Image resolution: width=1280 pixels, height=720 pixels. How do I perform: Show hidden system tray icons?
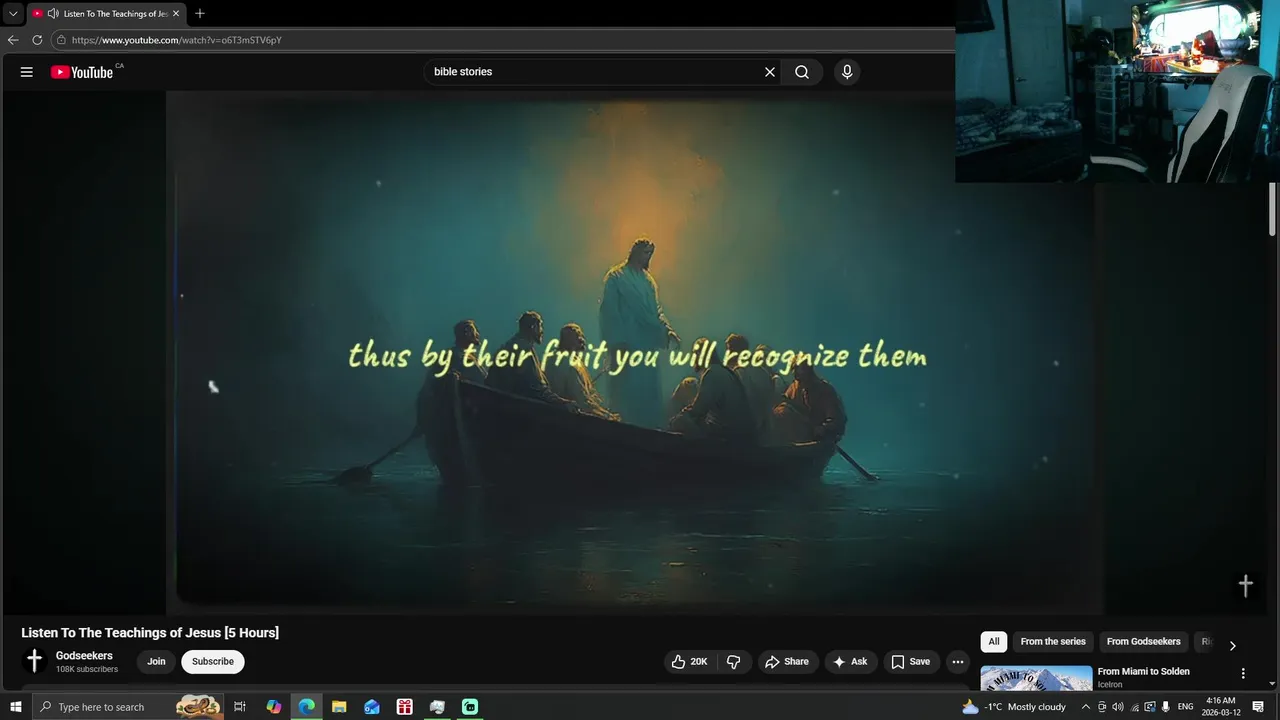pyautogui.click(x=1086, y=707)
